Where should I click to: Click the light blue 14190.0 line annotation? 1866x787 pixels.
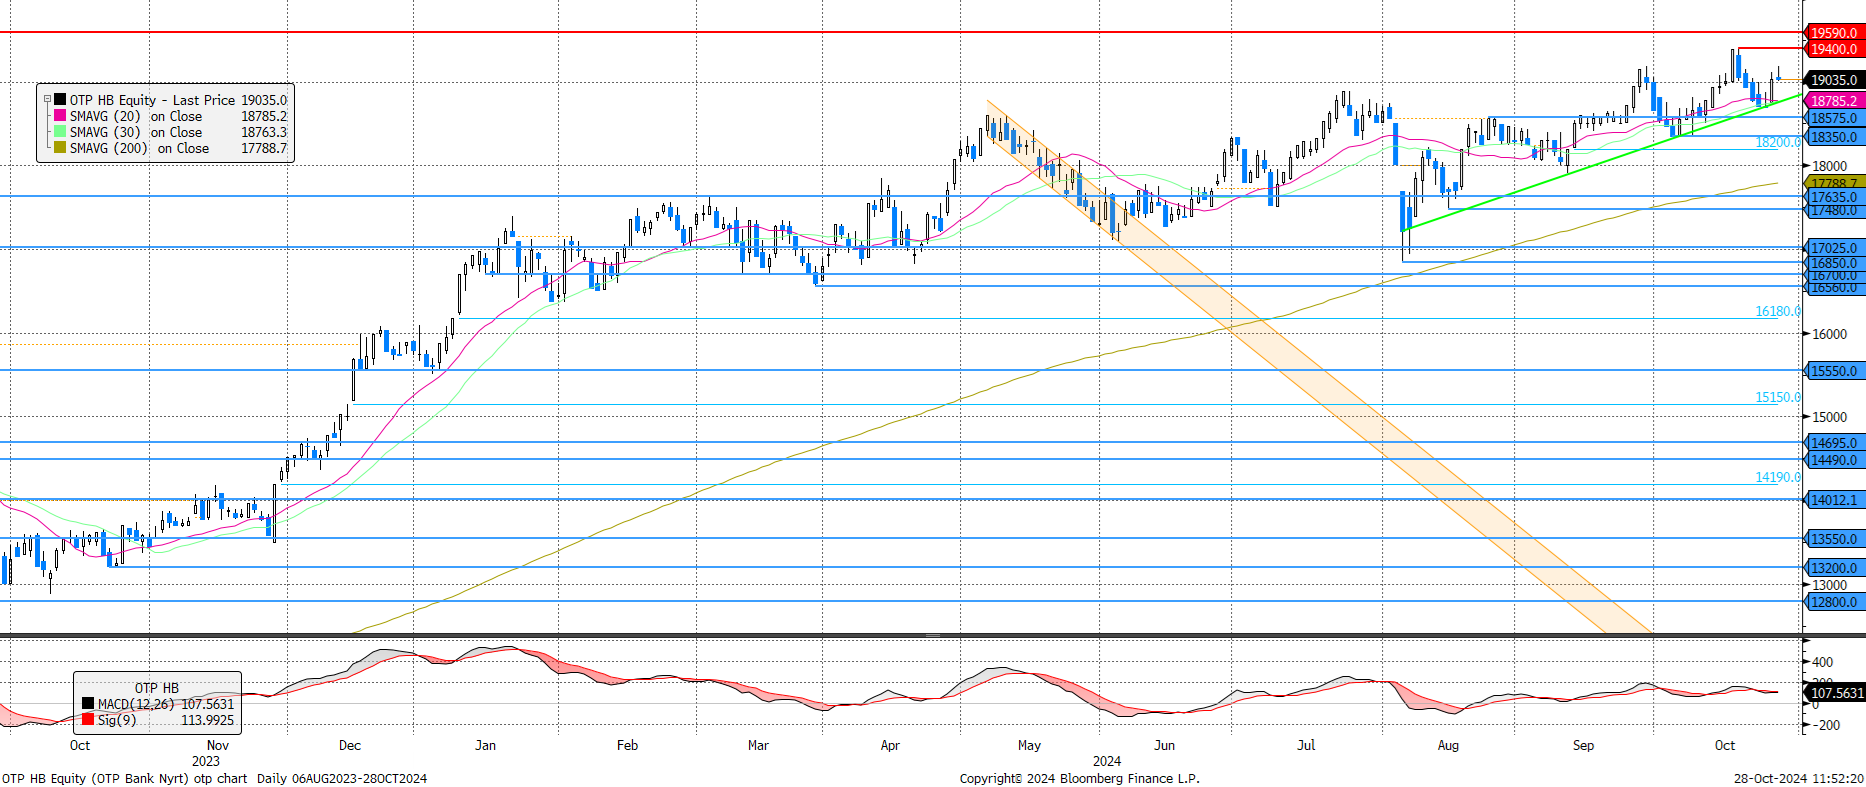pyautogui.click(x=1778, y=478)
